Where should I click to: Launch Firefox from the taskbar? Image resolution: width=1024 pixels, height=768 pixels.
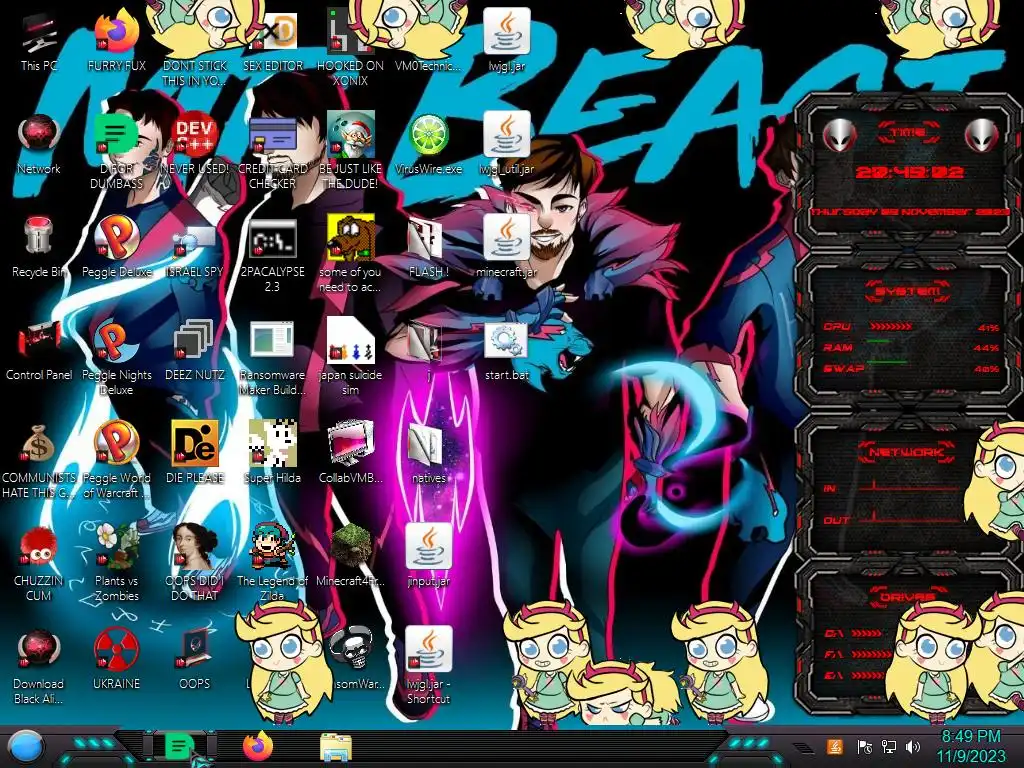258,746
